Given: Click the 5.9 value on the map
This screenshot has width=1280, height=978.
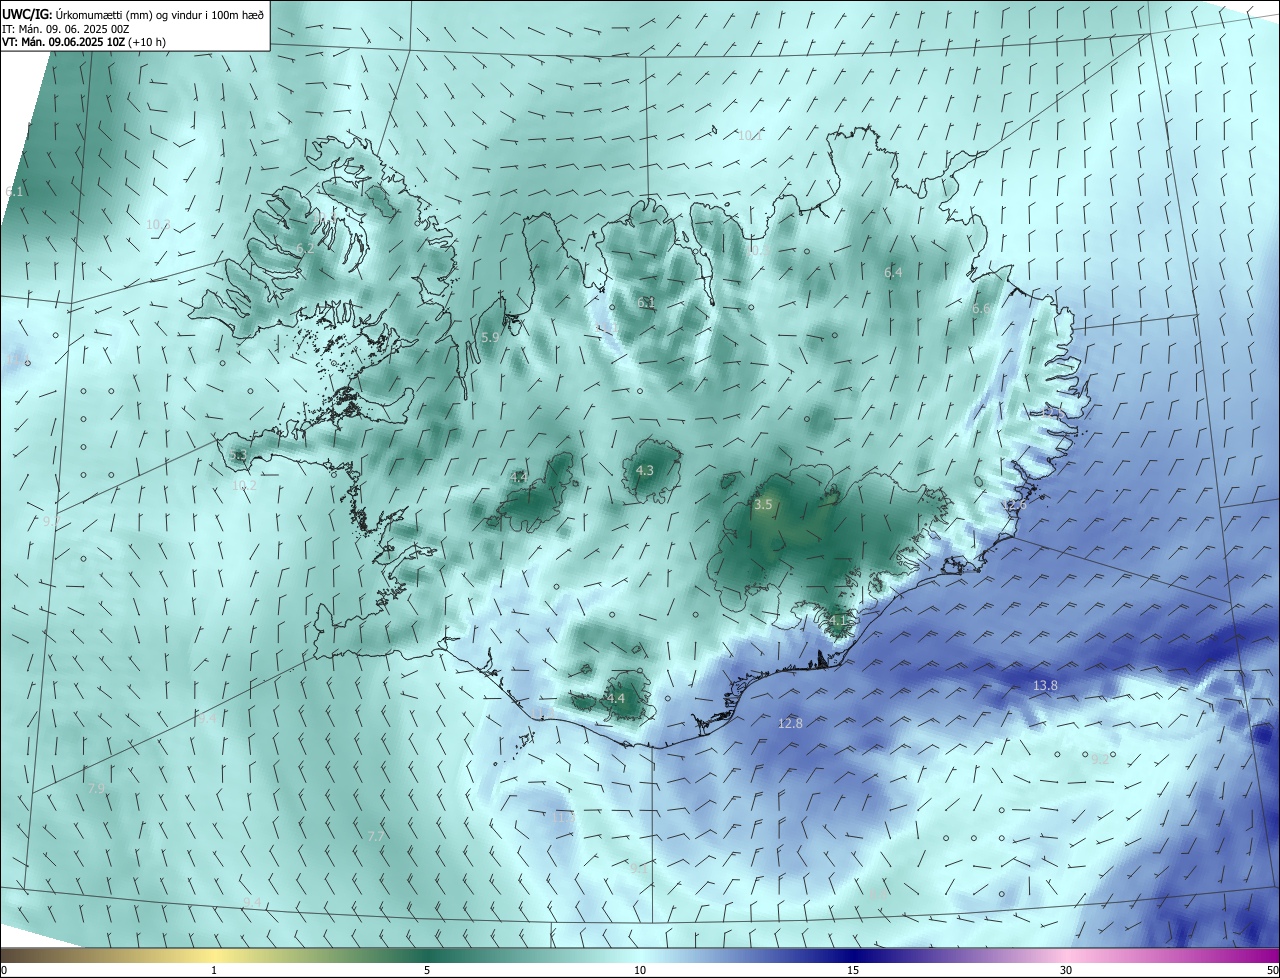Looking at the screenshot, I should tap(490, 338).
